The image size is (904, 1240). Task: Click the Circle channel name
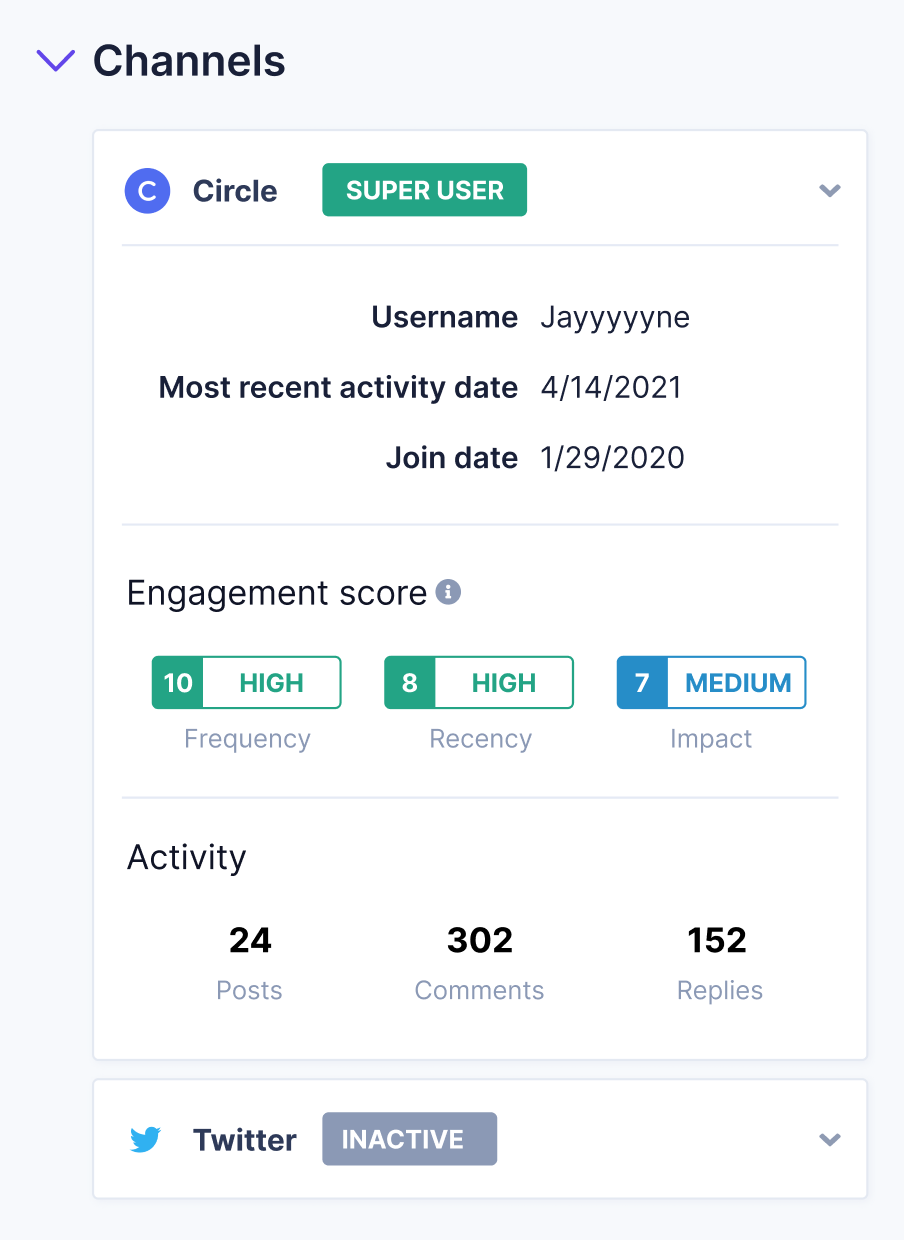235,191
